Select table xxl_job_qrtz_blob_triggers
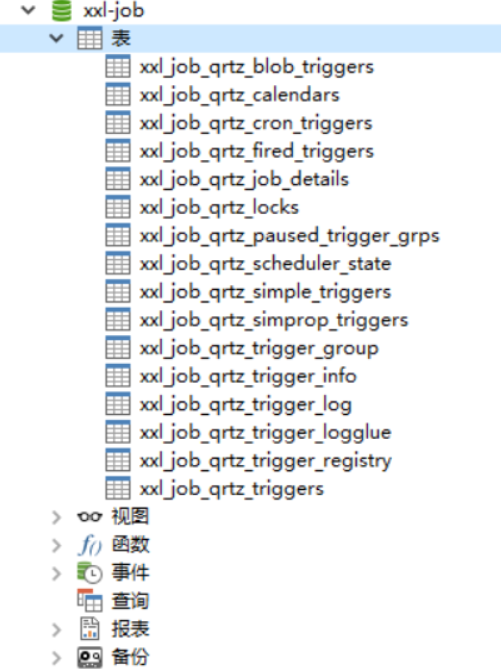 click(257, 67)
